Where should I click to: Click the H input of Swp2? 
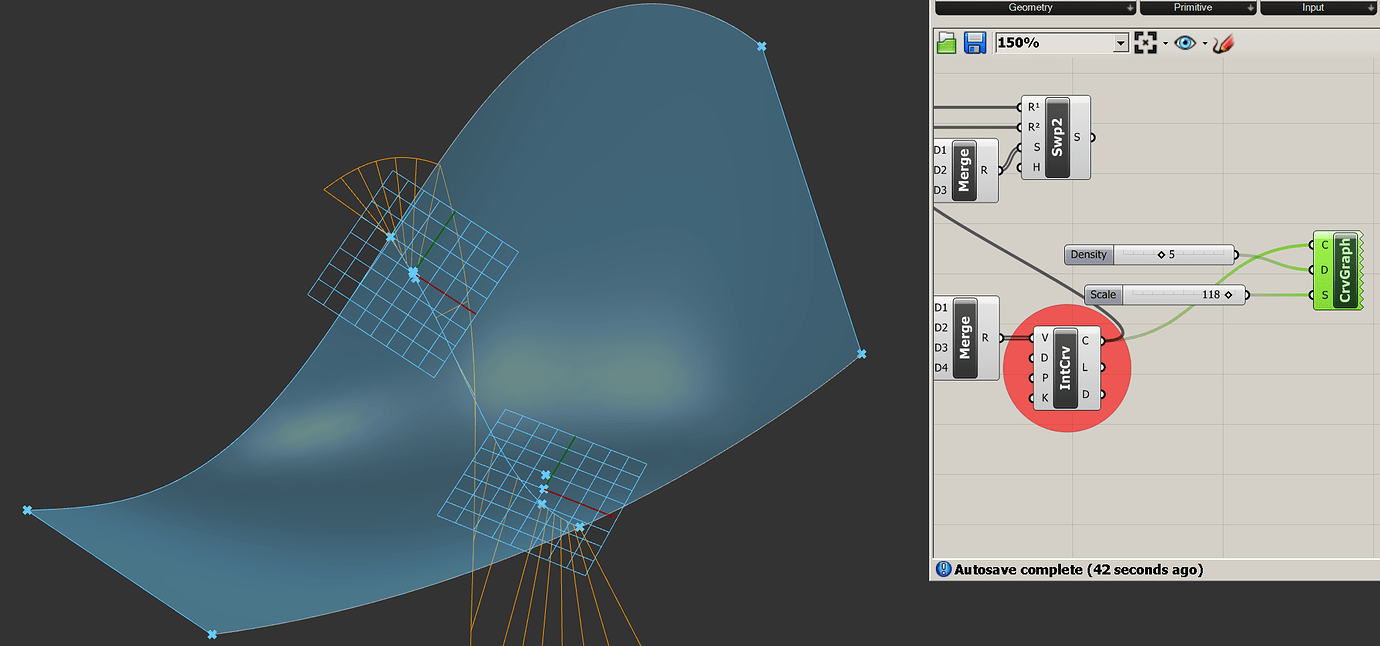click(1019, 167)
